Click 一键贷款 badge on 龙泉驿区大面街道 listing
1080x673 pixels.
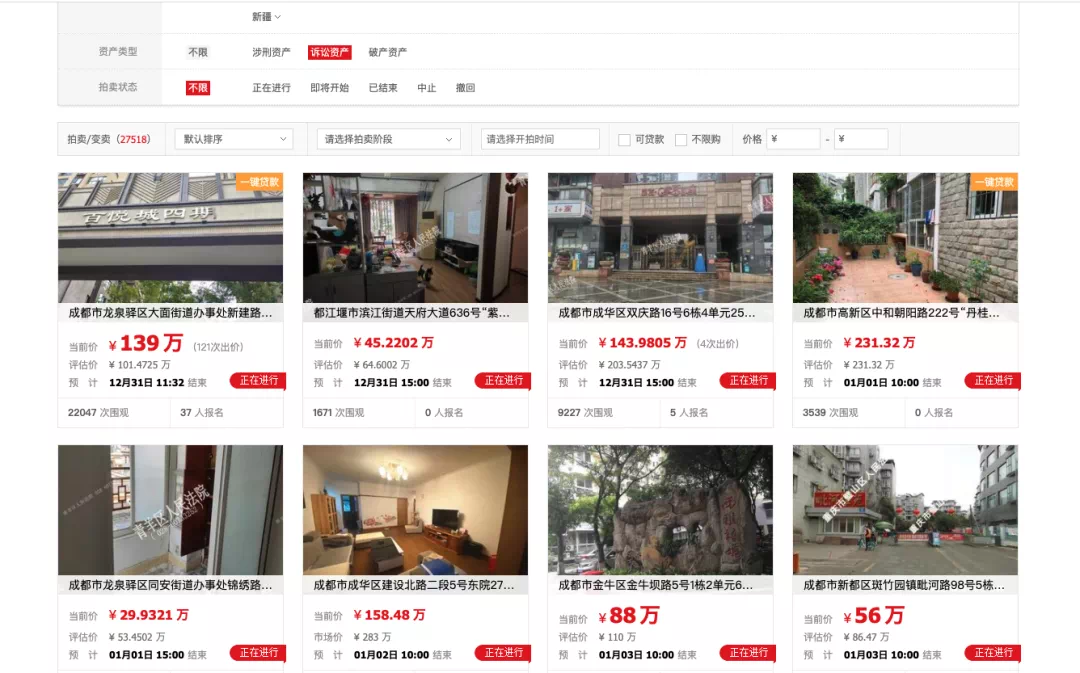[x=260, y=182]
